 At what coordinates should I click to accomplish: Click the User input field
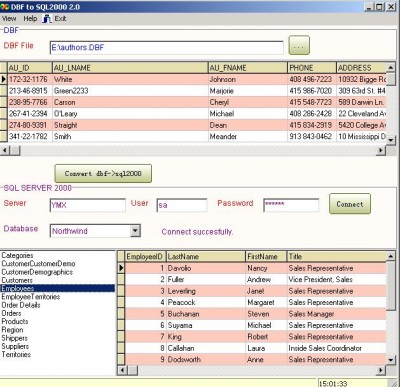point(182,205)
